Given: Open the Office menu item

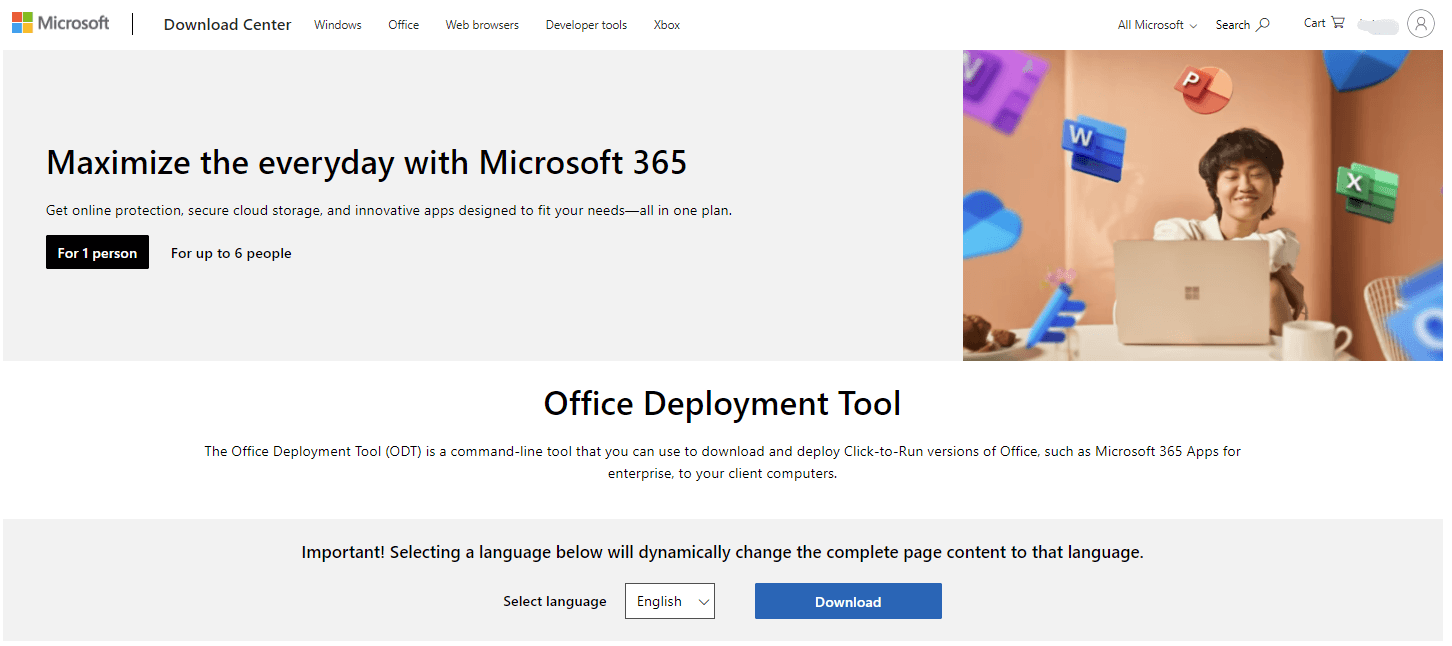Looking at the screenshot, I should (x=404, y=25).
